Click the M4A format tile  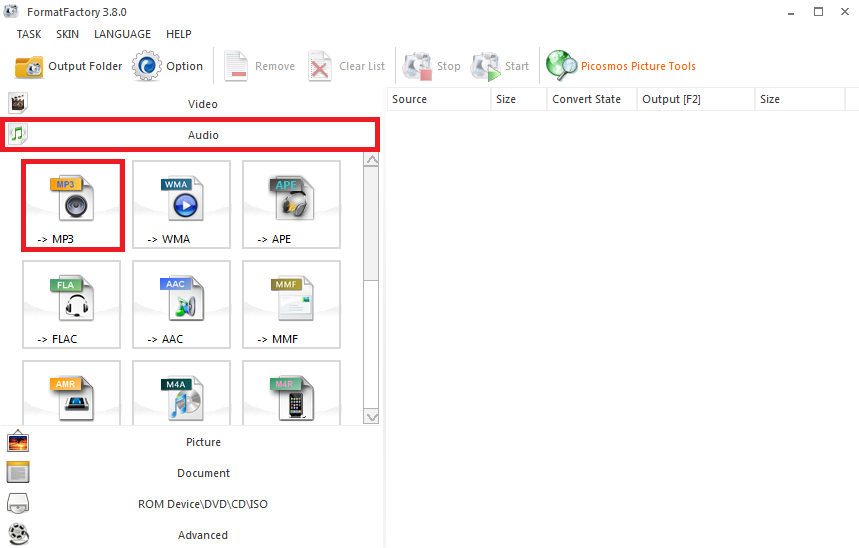click(181, 392)
